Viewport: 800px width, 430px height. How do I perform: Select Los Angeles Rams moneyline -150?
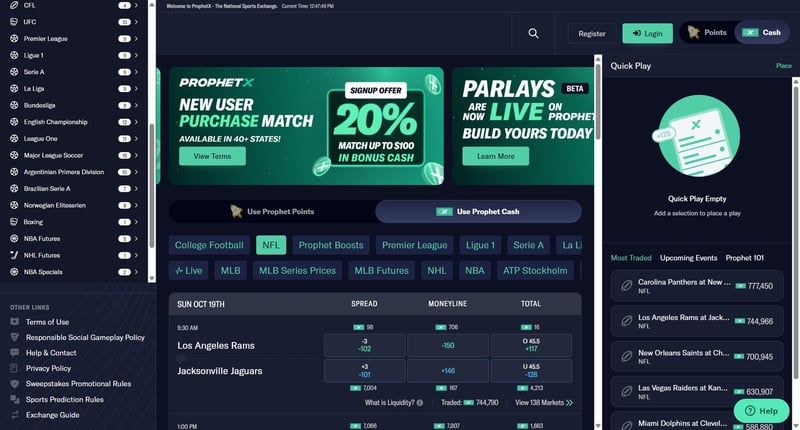coord(448,345)
